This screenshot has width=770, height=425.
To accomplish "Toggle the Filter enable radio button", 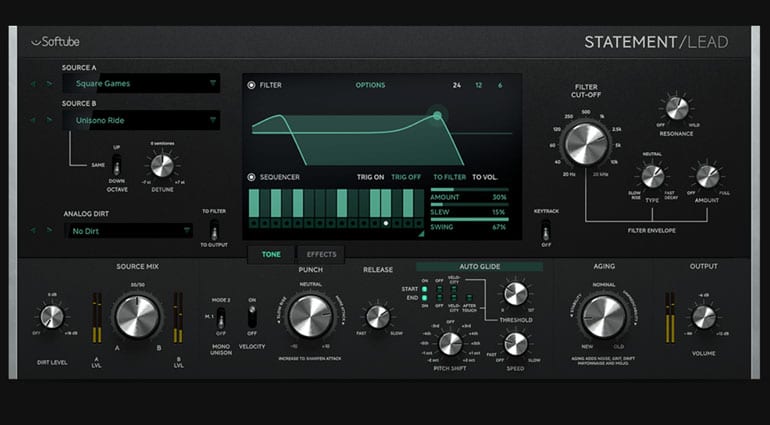I will pyautogui.click(x=252, y=85).
